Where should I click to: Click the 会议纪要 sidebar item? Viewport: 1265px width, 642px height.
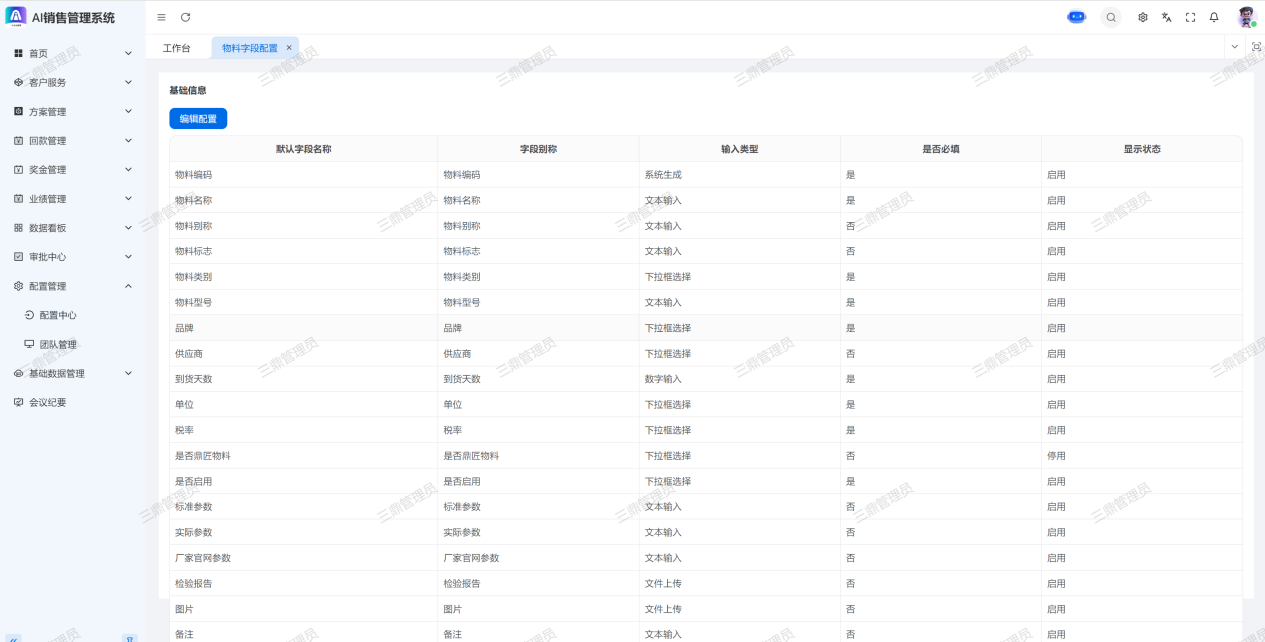pyautogui.click(x=47, y=402)
